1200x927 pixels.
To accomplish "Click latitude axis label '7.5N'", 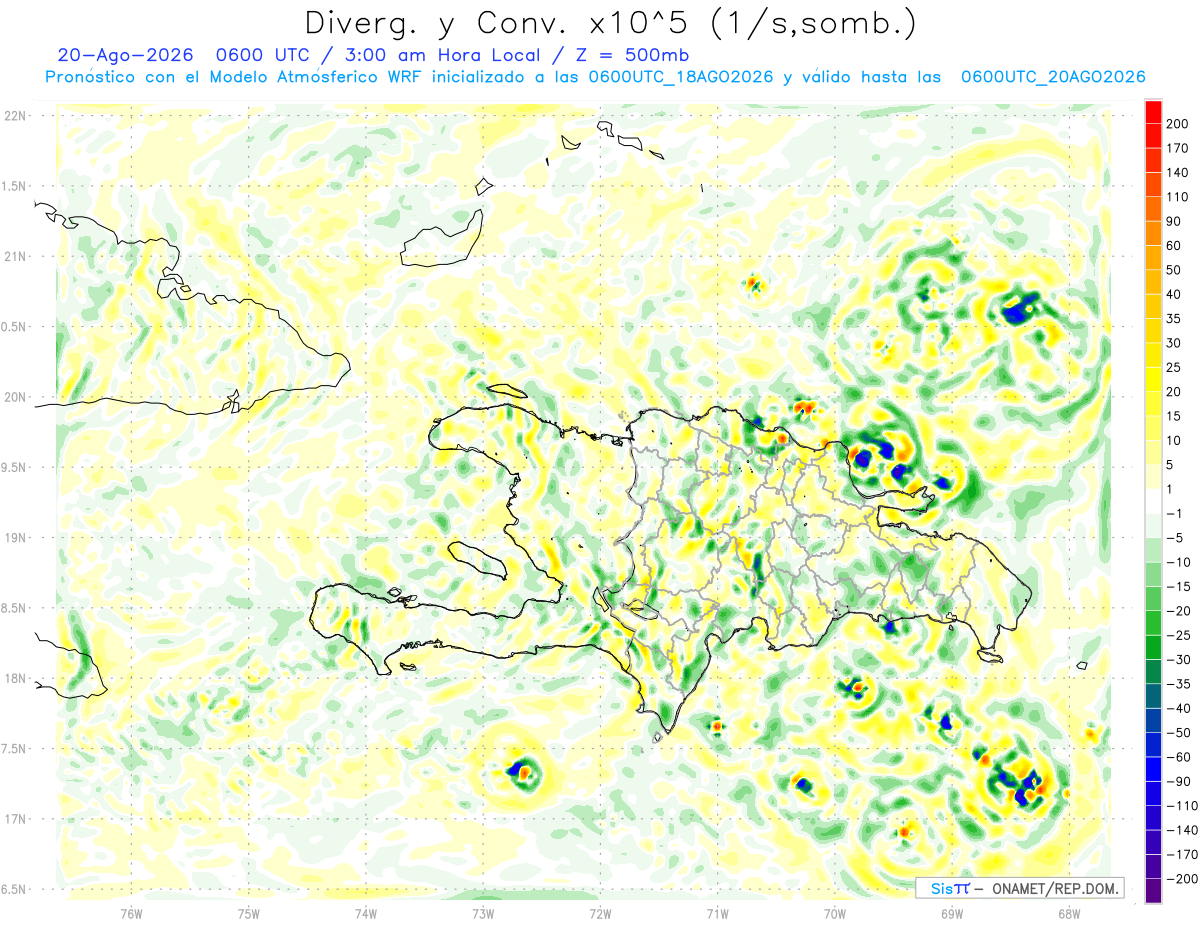I will pos(14,748).
